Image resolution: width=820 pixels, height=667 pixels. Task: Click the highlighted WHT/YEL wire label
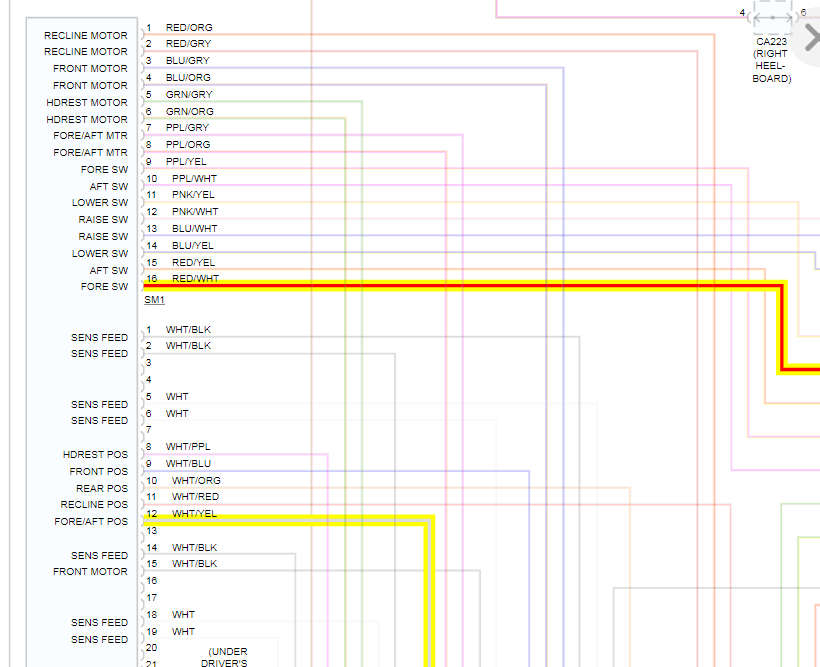(194, 514)
